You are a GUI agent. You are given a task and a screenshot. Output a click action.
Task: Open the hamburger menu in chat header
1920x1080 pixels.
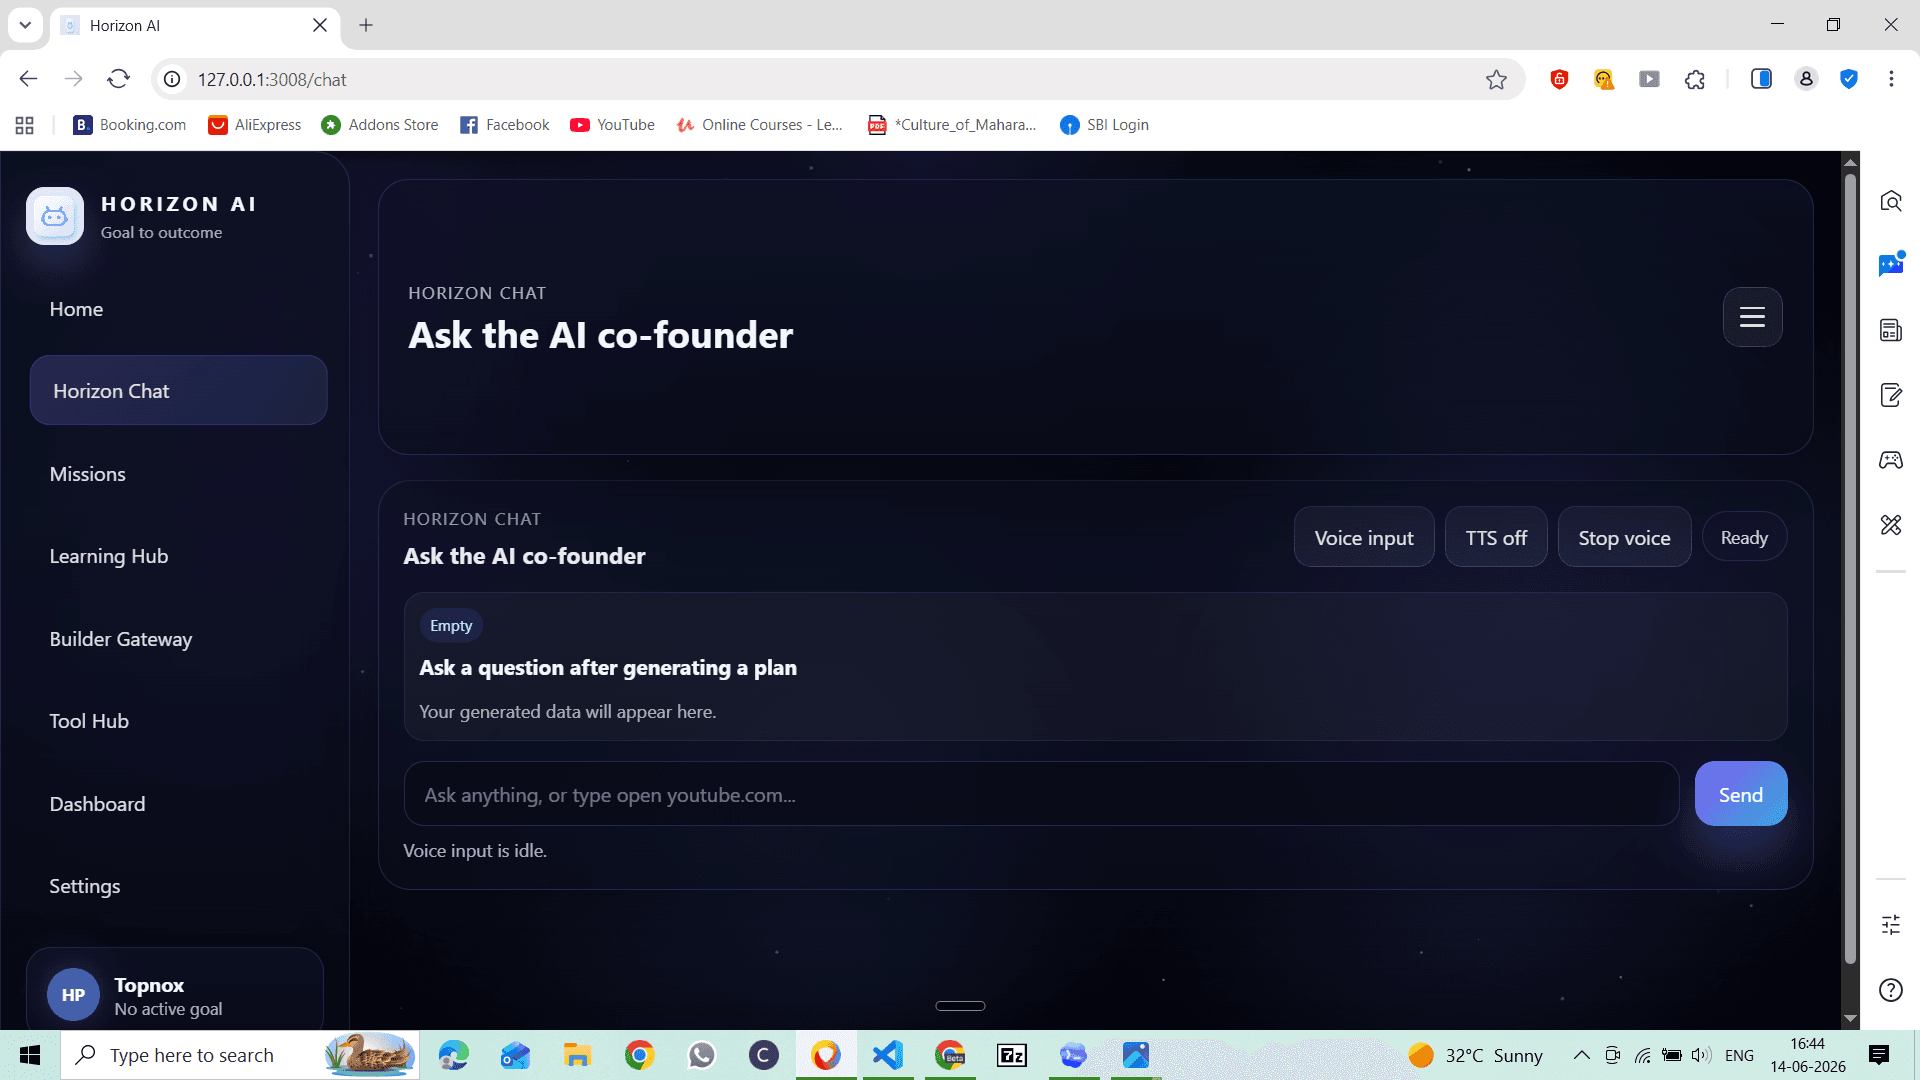(x=1752, y=317)
